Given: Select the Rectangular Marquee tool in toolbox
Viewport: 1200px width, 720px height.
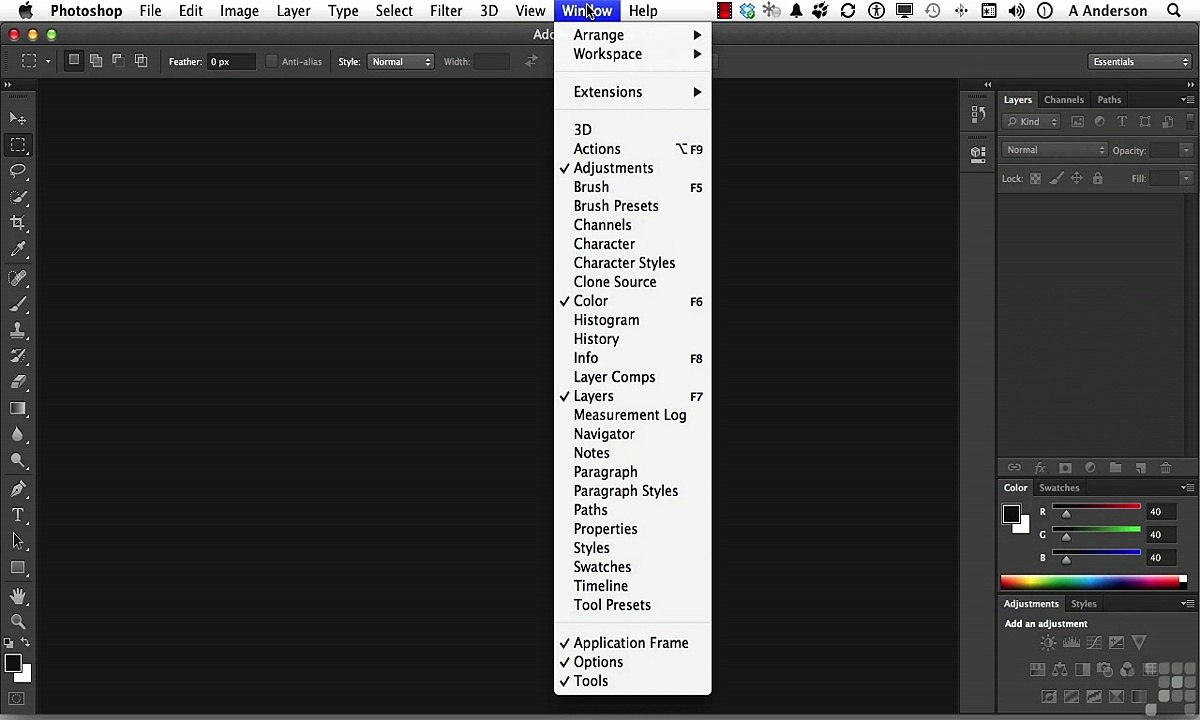Looking at the screenshot, I should tap(18, 145).
